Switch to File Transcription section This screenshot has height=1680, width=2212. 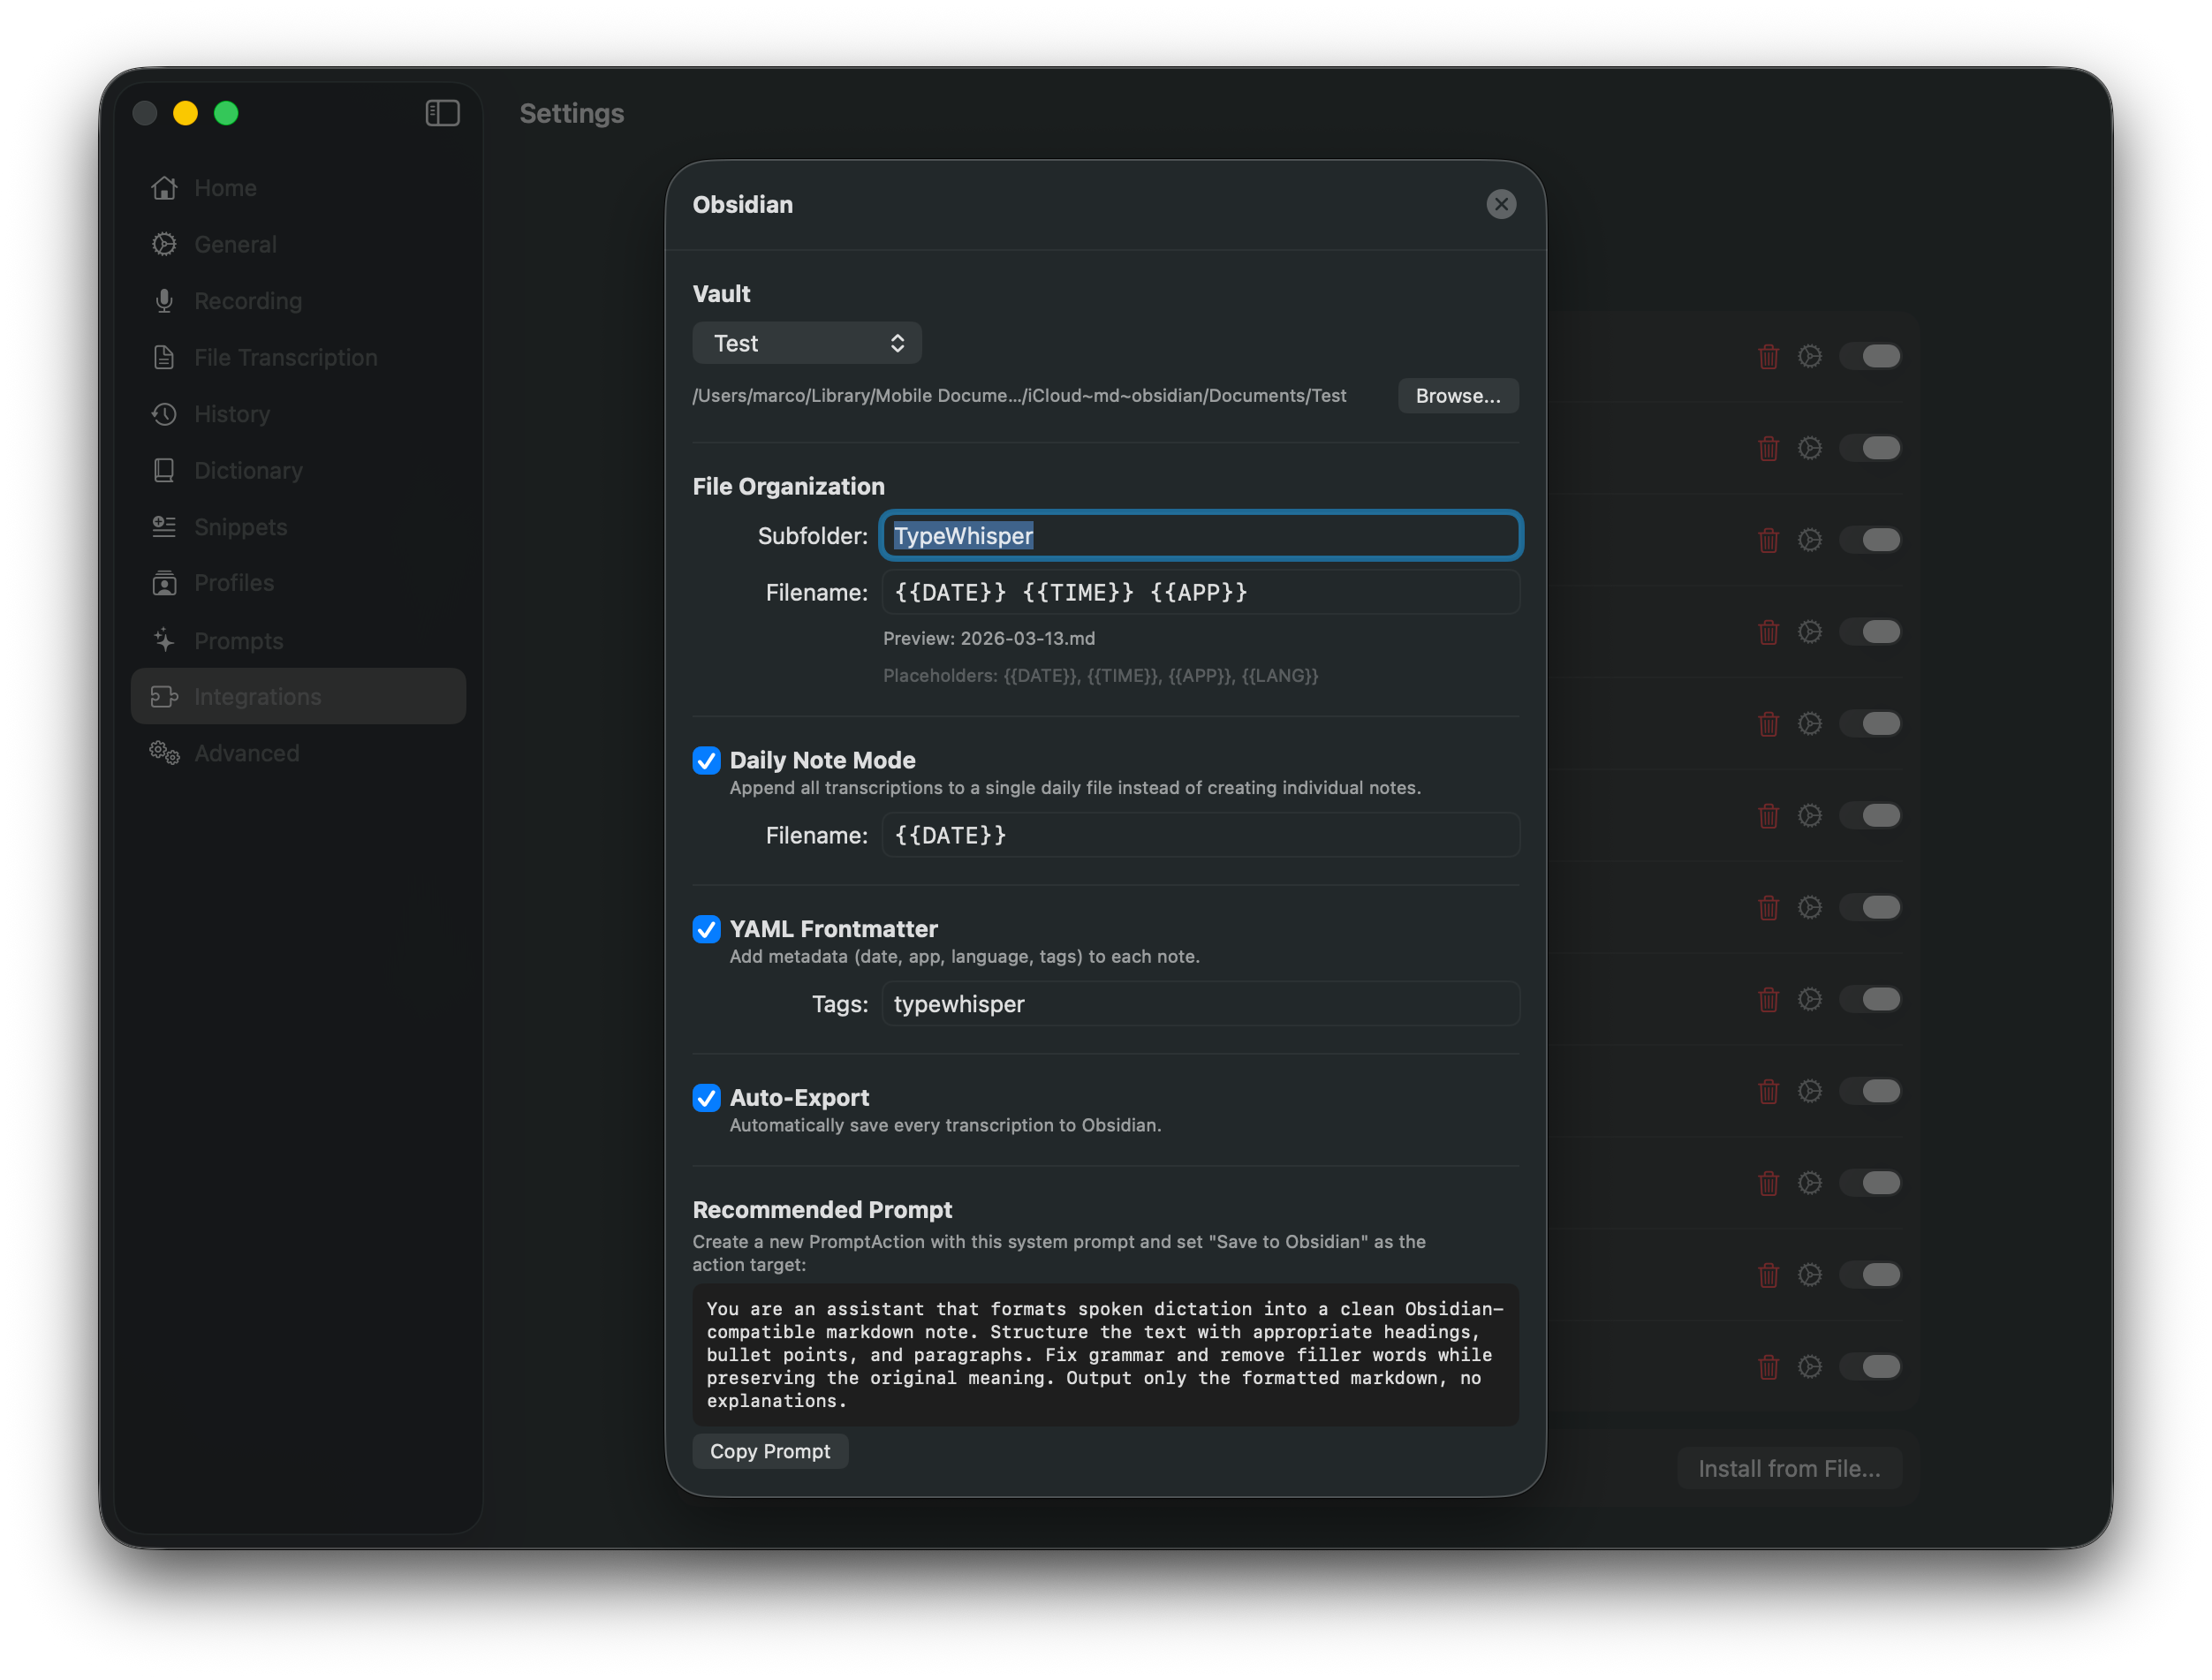point(285,357)
